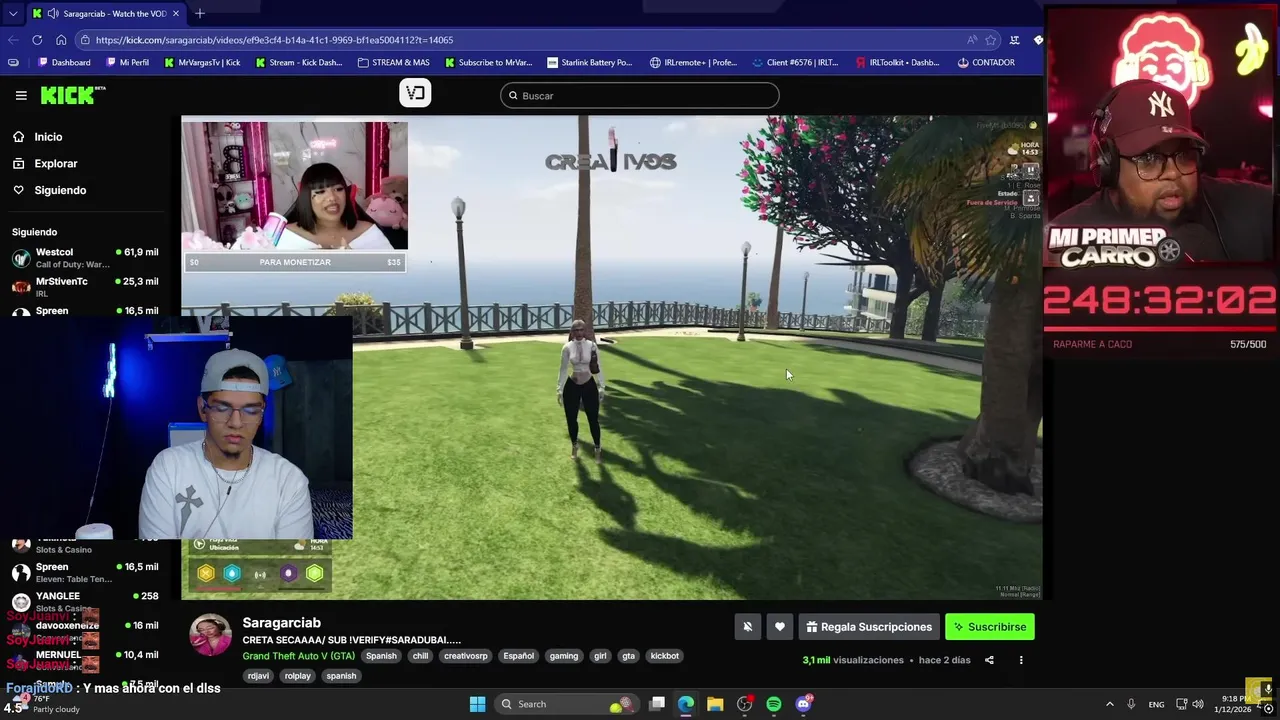Select the creativosrp tag

[x=466, y=656]
